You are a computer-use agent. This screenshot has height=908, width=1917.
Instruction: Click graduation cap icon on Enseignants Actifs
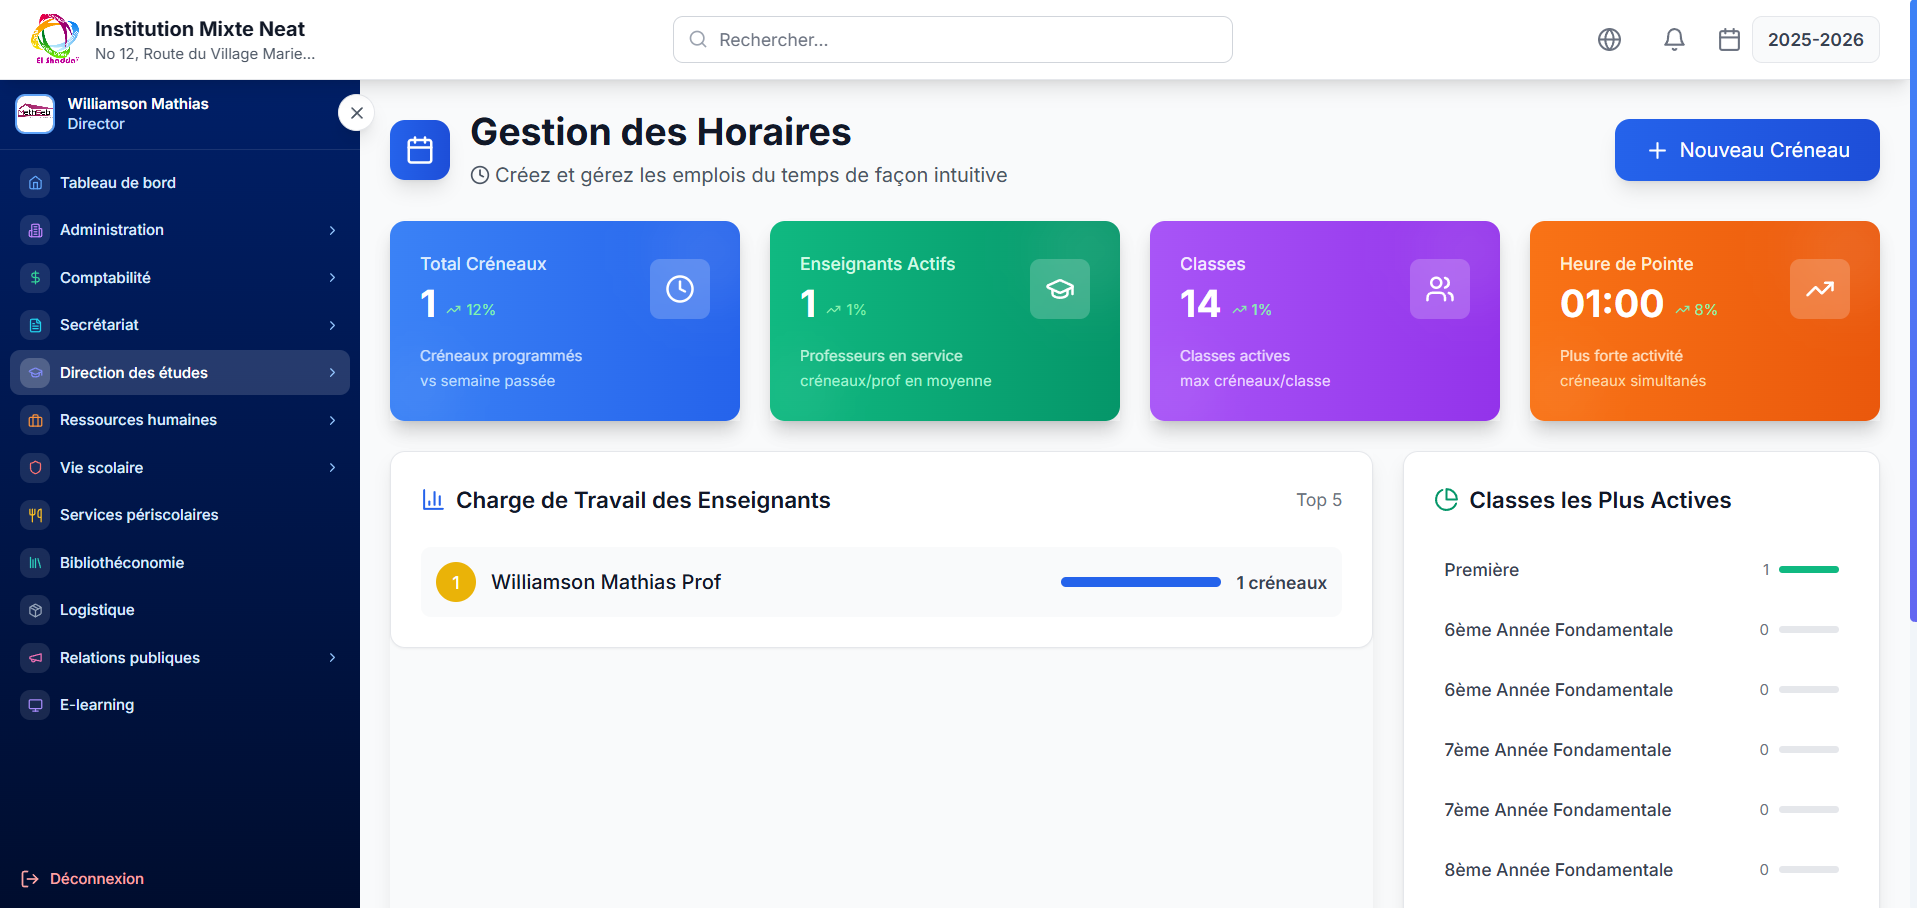click(x=1059, y=289)
